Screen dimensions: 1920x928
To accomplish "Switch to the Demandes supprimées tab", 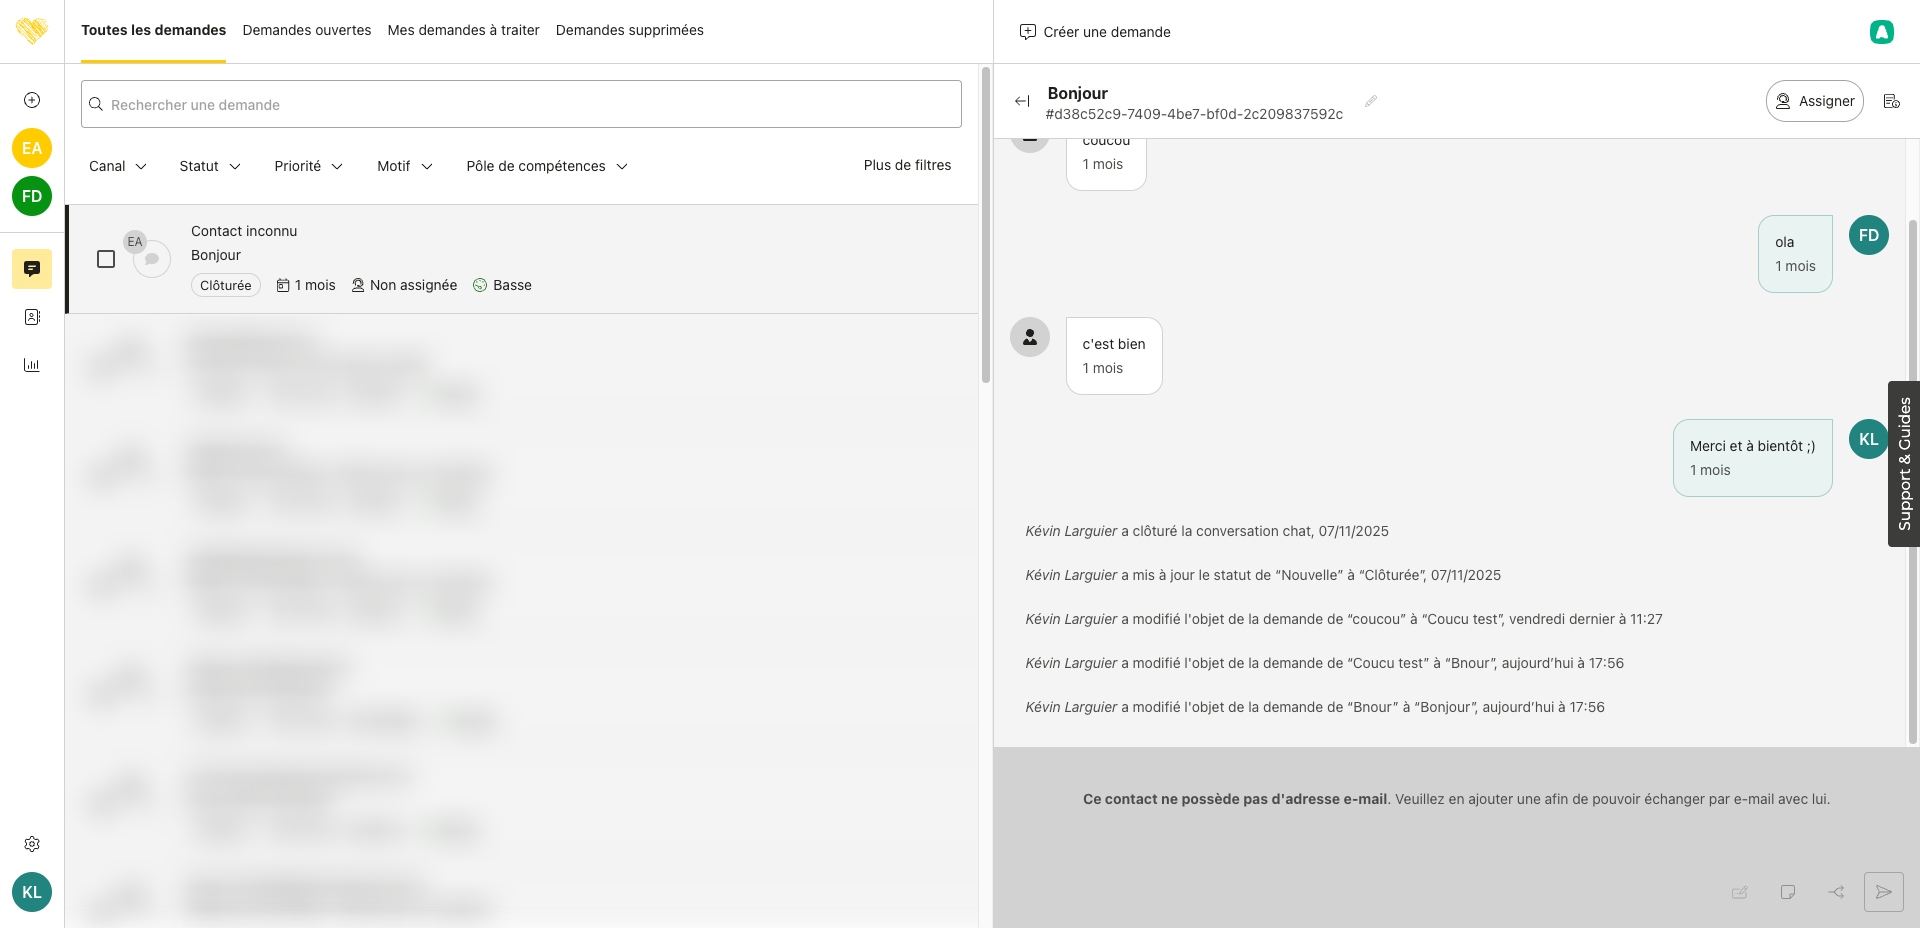I will [x=629, y=30].
